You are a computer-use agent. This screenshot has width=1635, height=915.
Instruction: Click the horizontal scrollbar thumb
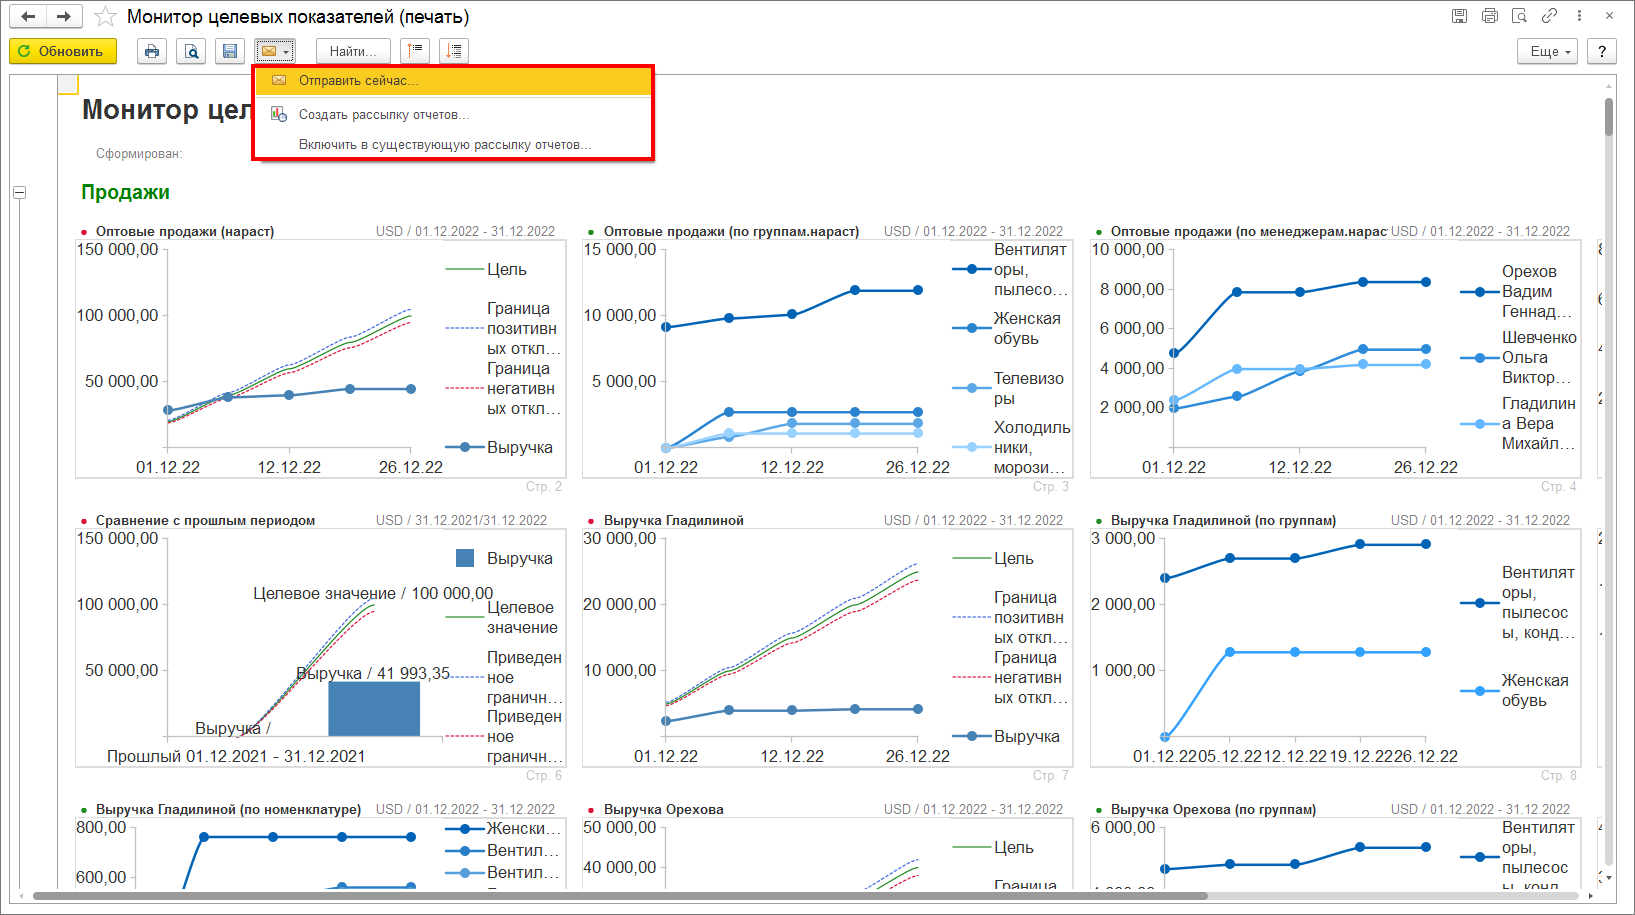(x=620, y=896)
